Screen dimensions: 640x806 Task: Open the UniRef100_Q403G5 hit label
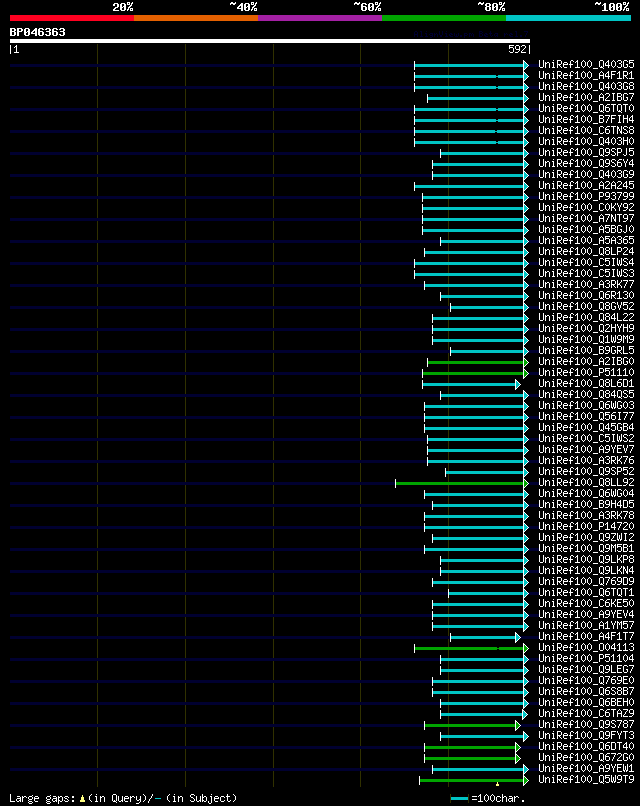pyautogui.click(x=586, y=65)
